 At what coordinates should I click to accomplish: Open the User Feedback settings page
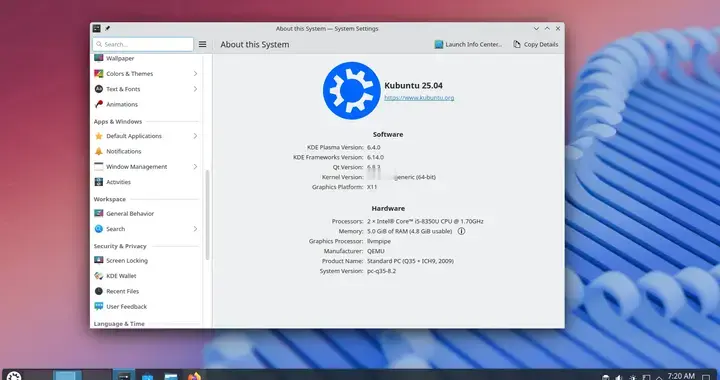click(146, 306)
